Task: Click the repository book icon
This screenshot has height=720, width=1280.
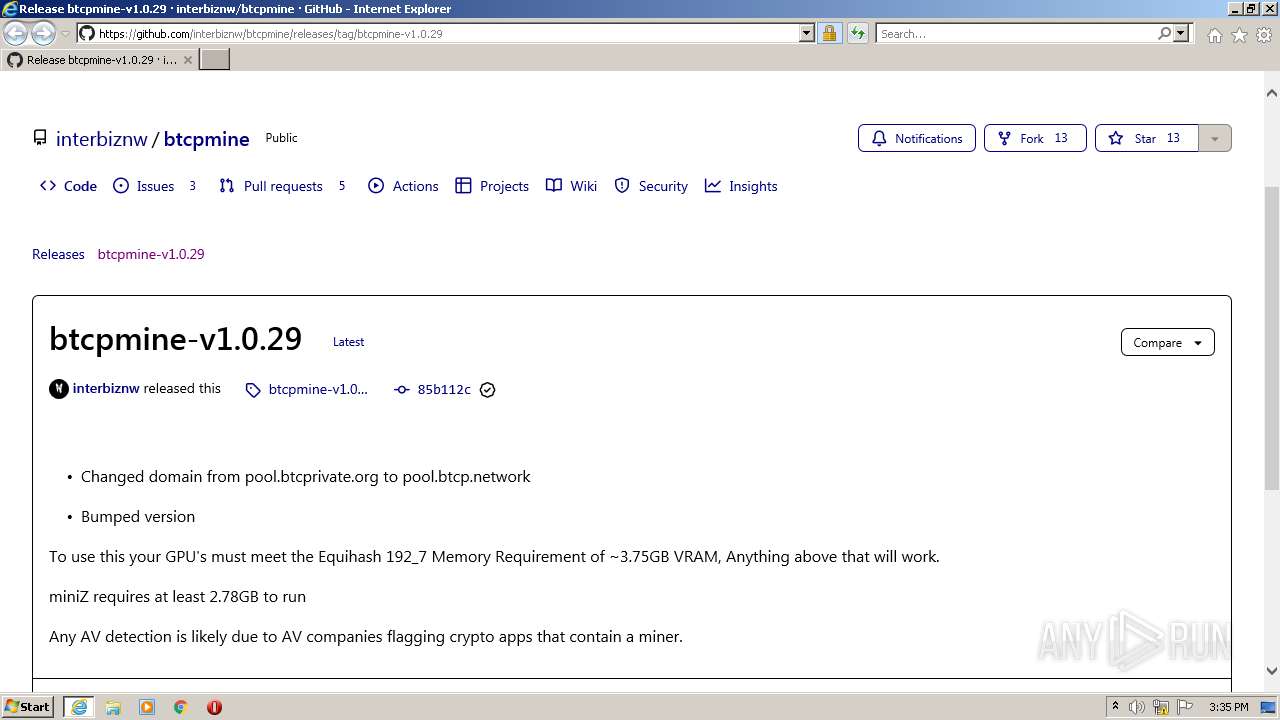Action: coord(40,138)
